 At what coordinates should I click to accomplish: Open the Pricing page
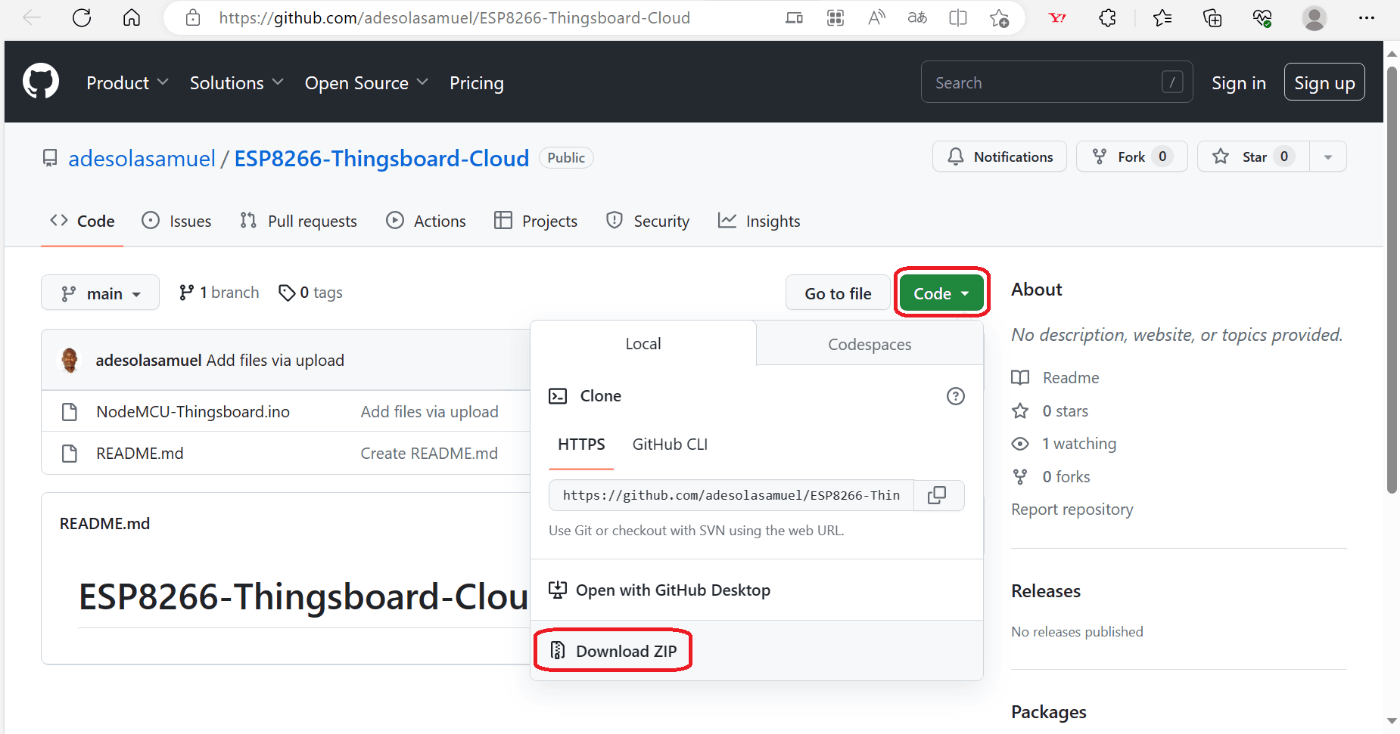476,83
